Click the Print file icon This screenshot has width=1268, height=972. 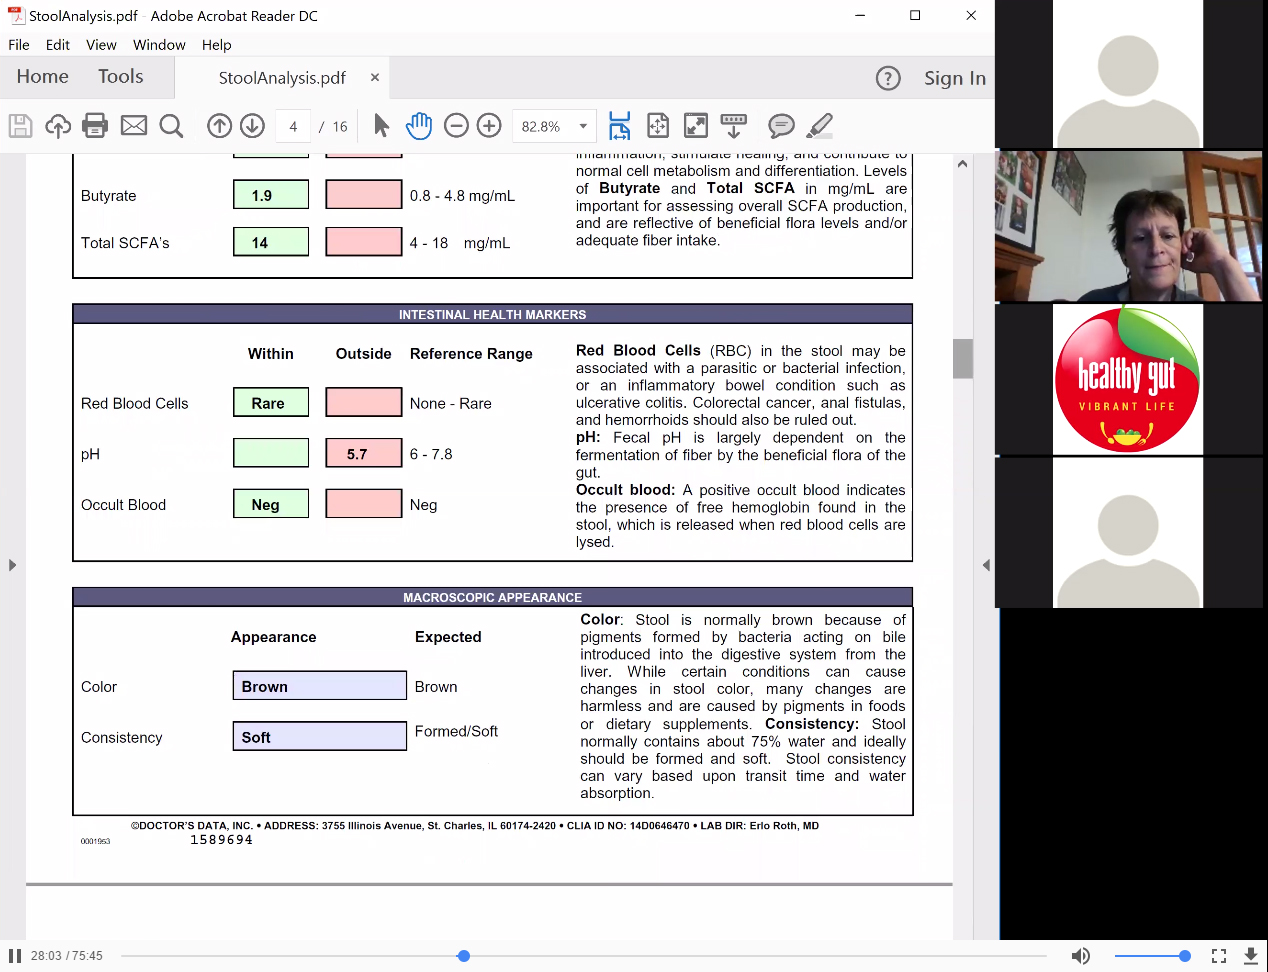click(95, 126)
